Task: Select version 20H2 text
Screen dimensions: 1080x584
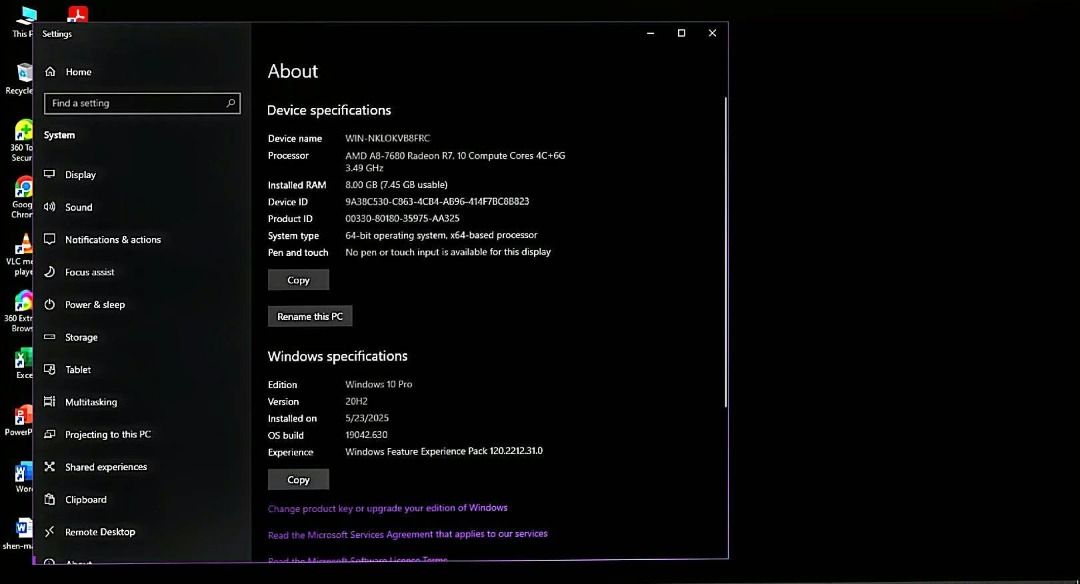Action: (x=356, y=402)
